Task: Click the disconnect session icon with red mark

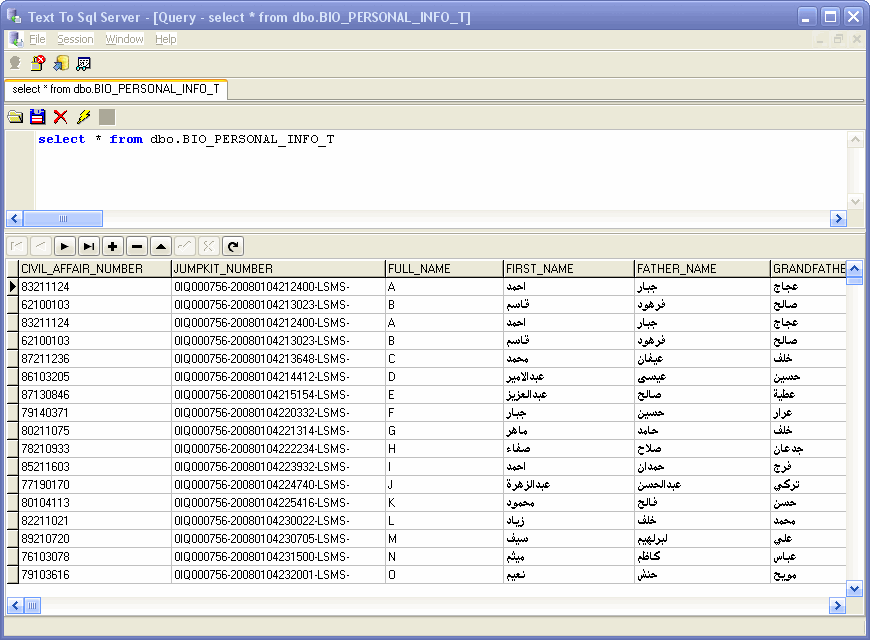Action: coord(38,63)
